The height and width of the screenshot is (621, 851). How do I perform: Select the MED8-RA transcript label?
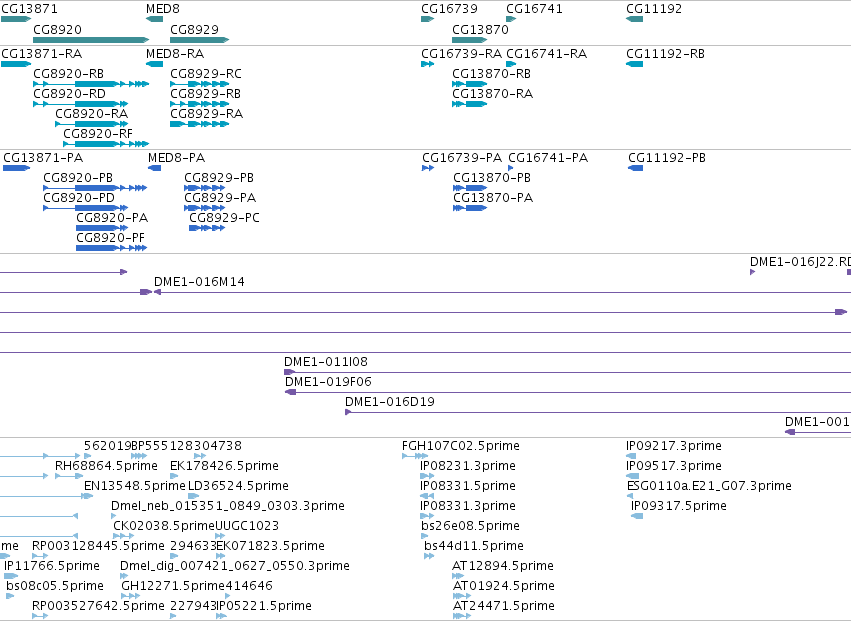(175, 54)
